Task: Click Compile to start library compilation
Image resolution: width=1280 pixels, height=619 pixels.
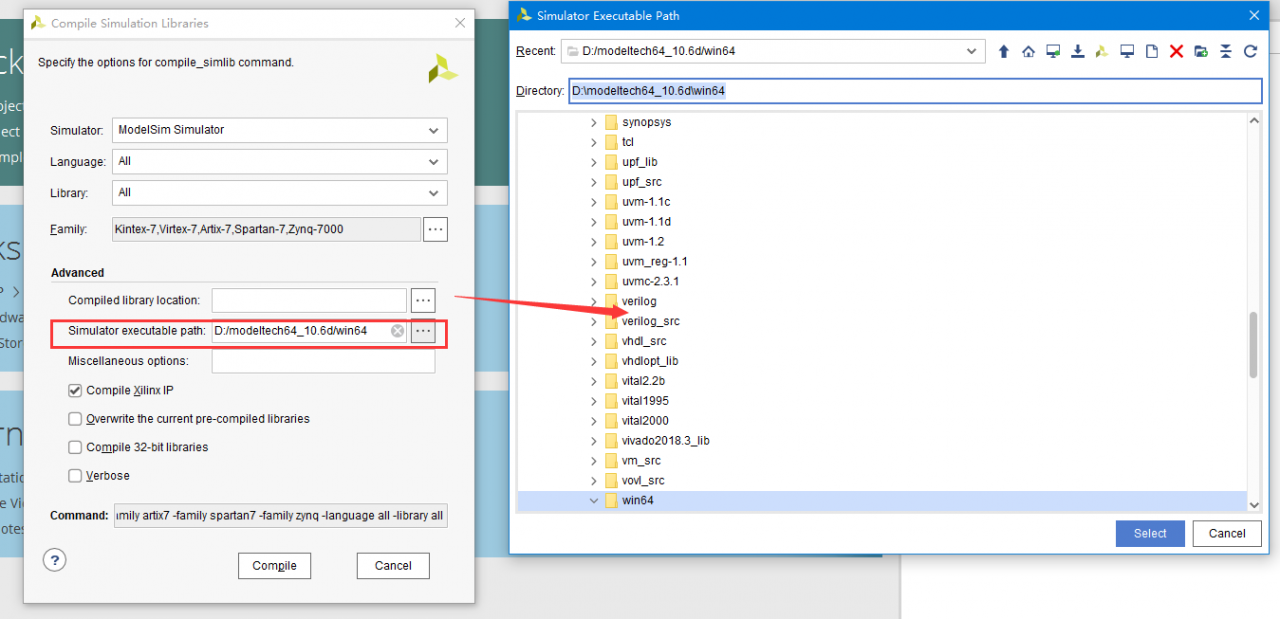Action: [274, 566]
